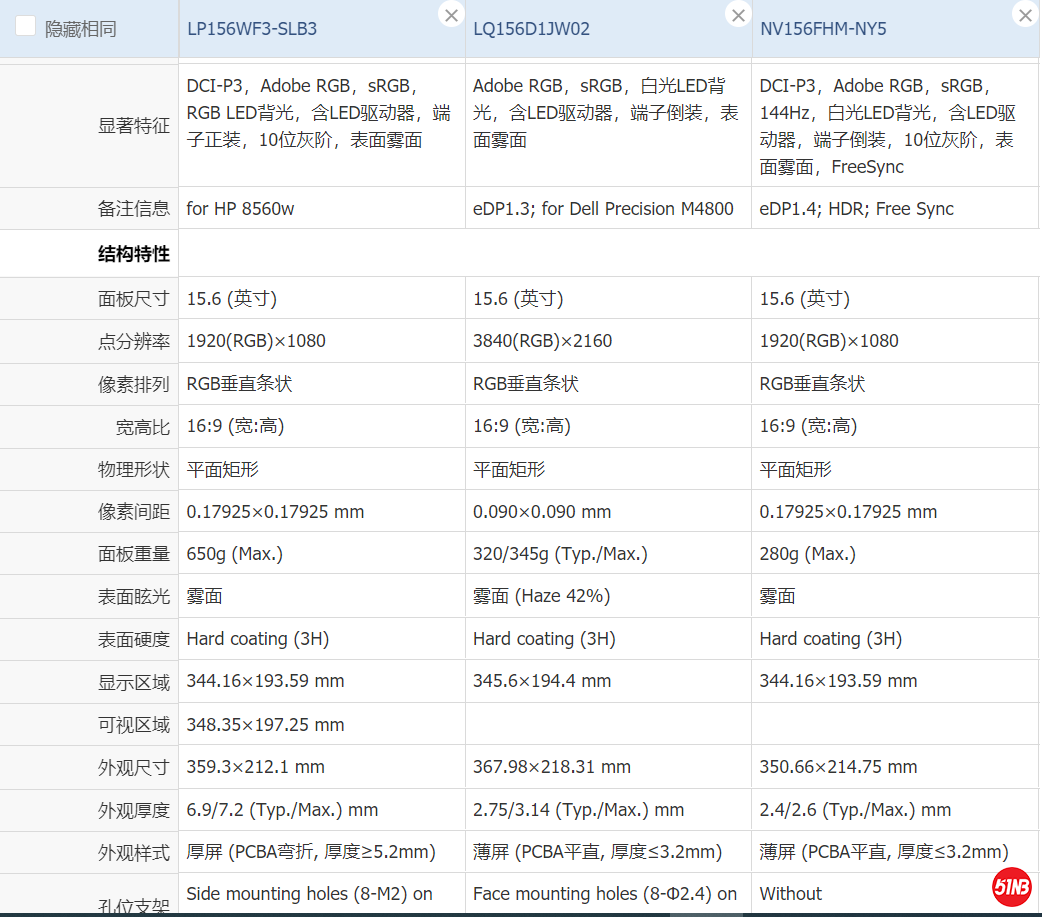
Task: Click 'eDP1.4; HDR; Free Sync' remark cell
Action: (x=856, y=209)
